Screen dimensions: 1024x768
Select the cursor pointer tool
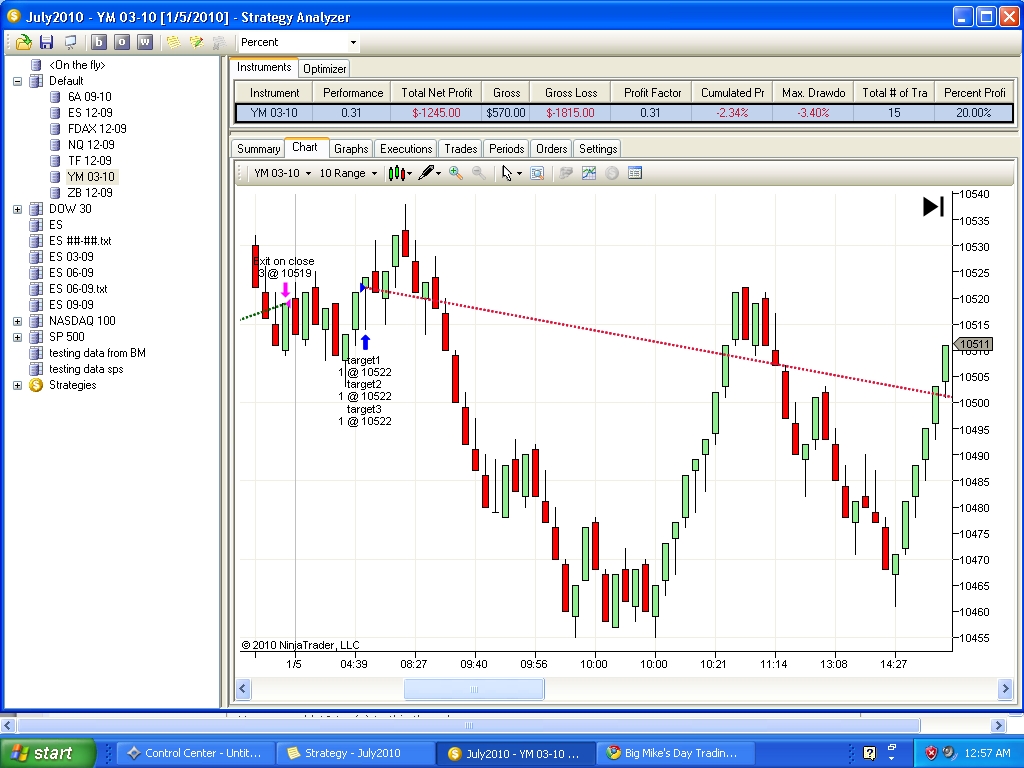(x=507, y=173)
